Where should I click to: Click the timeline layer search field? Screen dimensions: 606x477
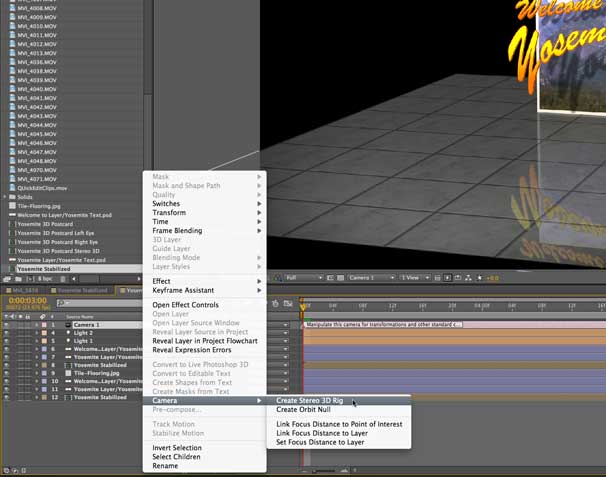100,303
